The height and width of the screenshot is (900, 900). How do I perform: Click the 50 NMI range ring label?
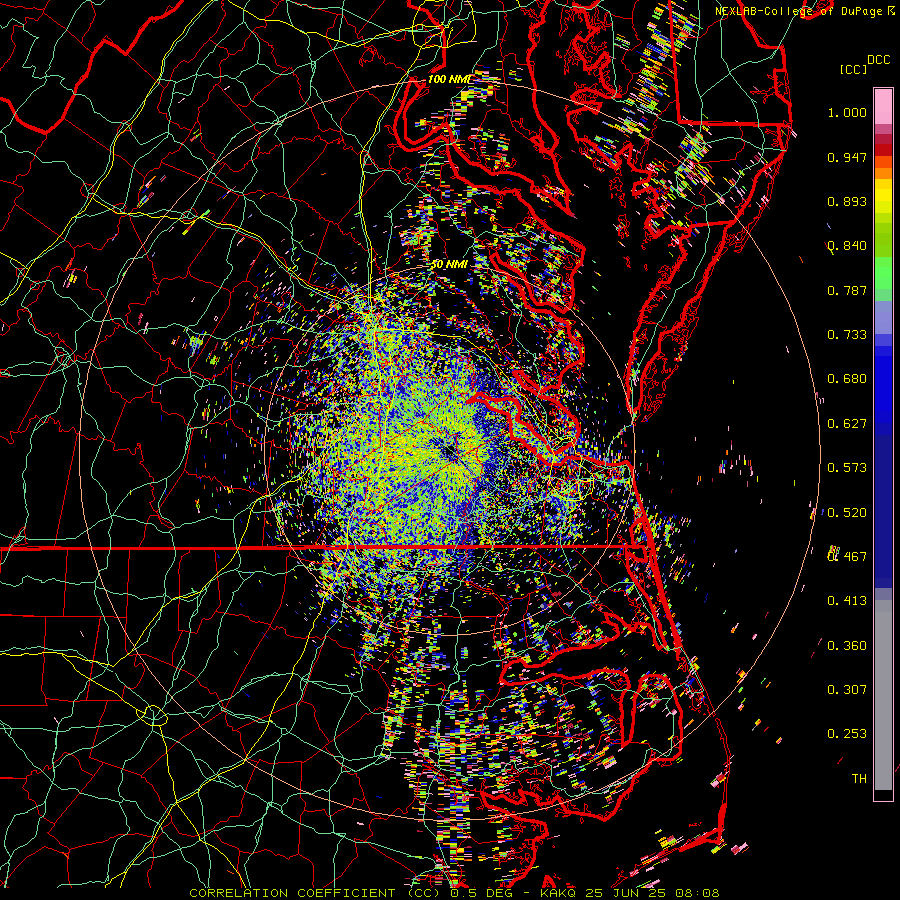(x=449, y=265)
